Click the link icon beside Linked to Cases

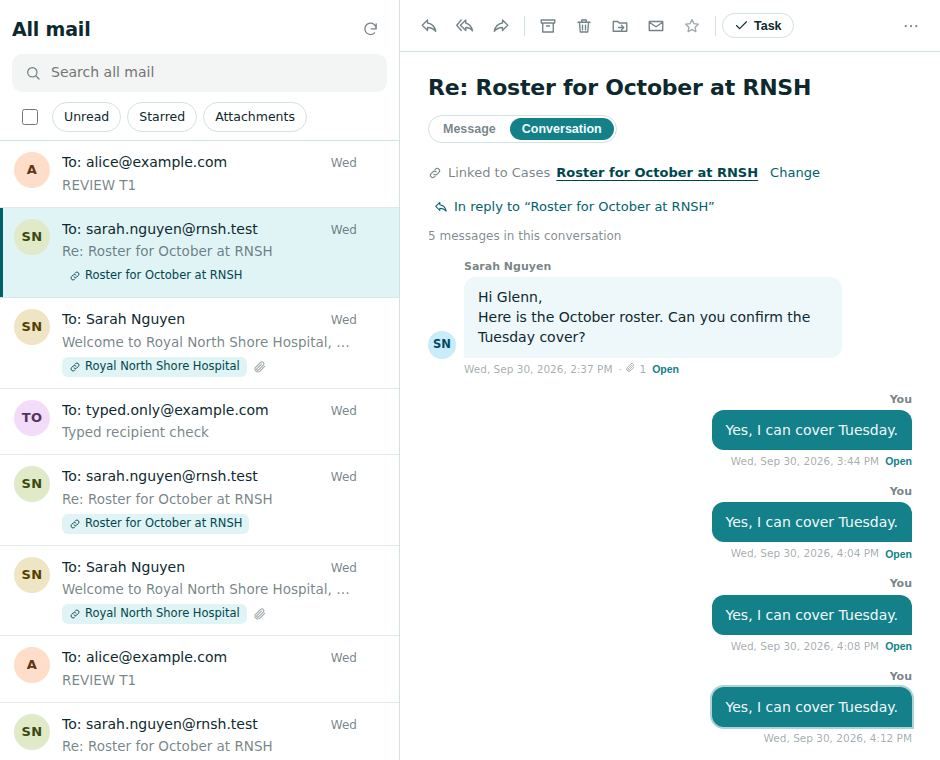435,173
